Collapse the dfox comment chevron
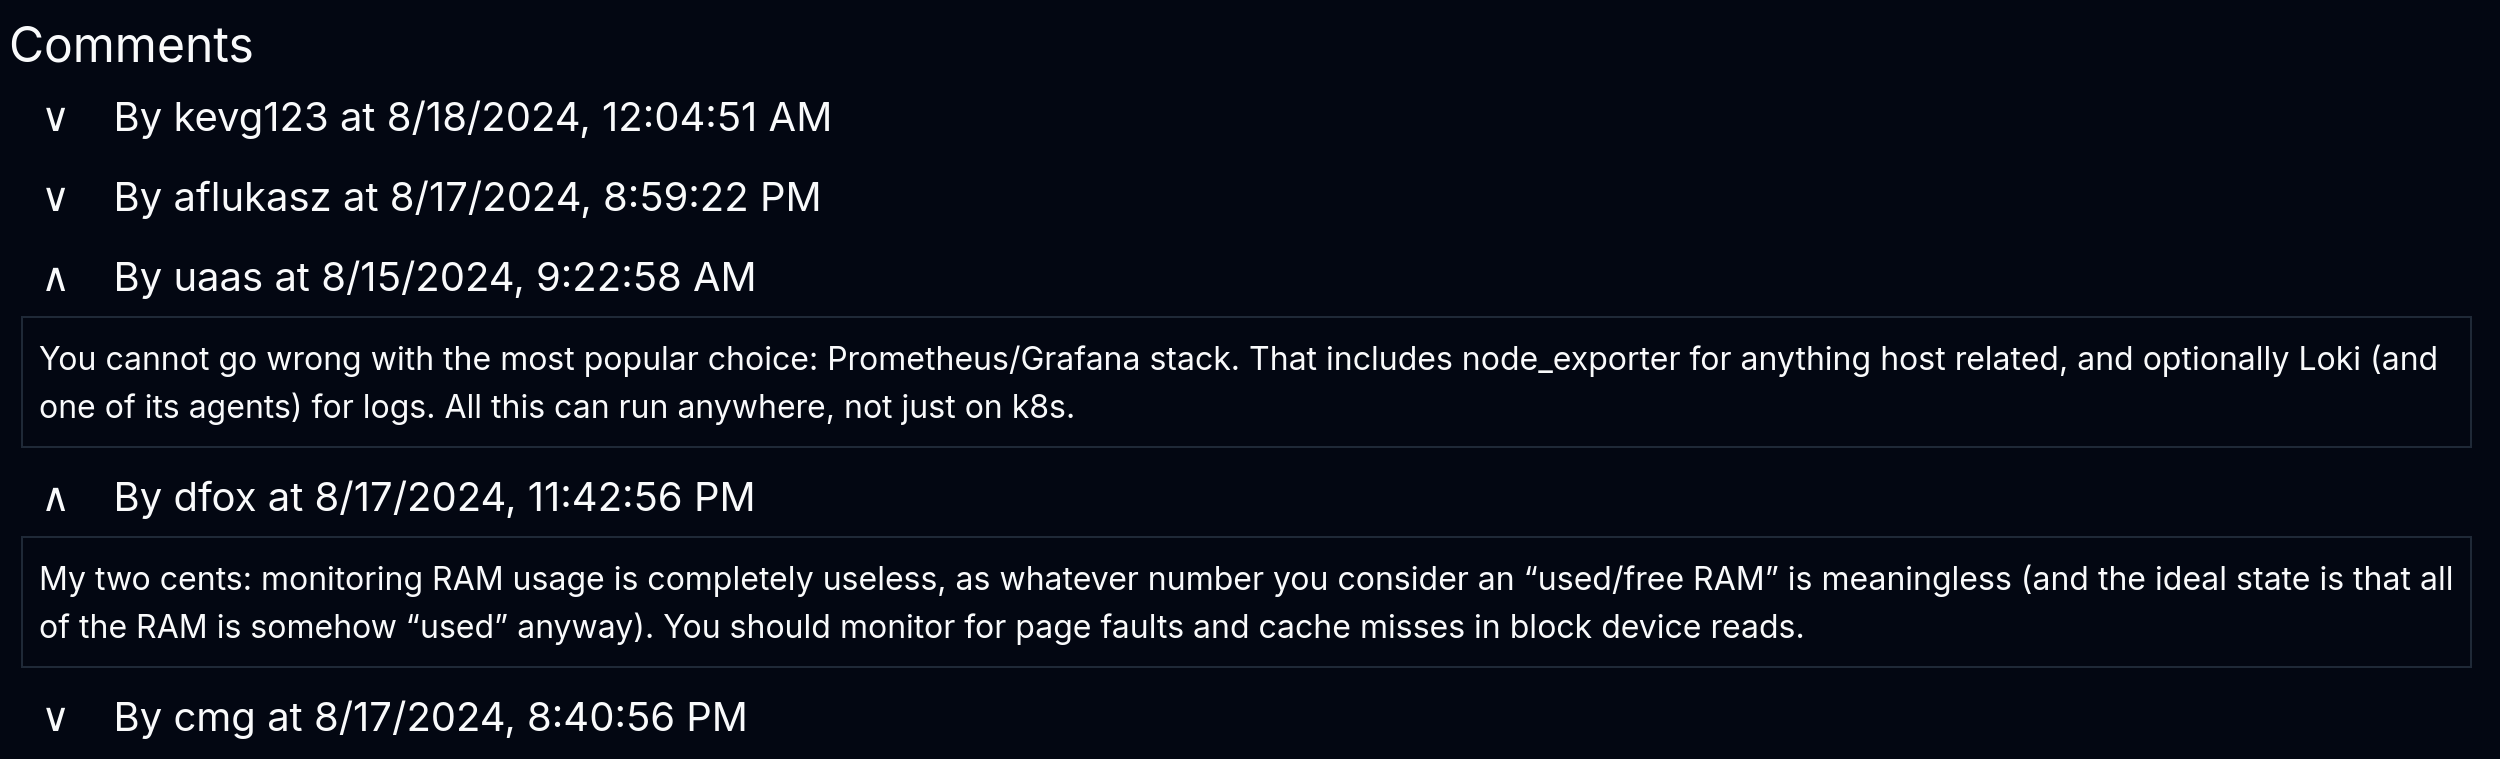The width and height of the screenshot is (2500, 759). click(56, 498)
